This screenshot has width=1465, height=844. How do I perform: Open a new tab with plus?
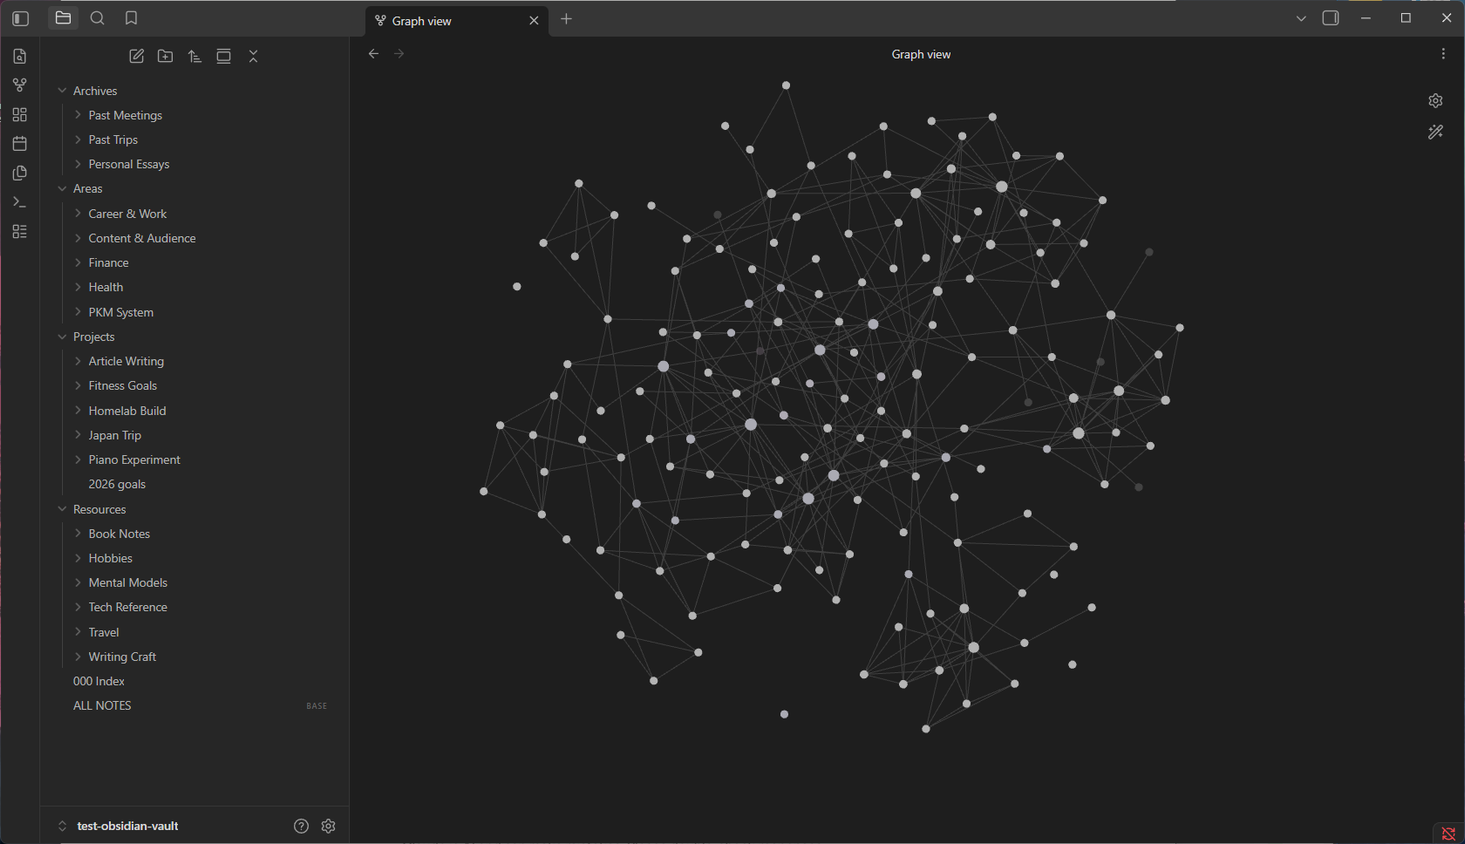tap(566, 19)
